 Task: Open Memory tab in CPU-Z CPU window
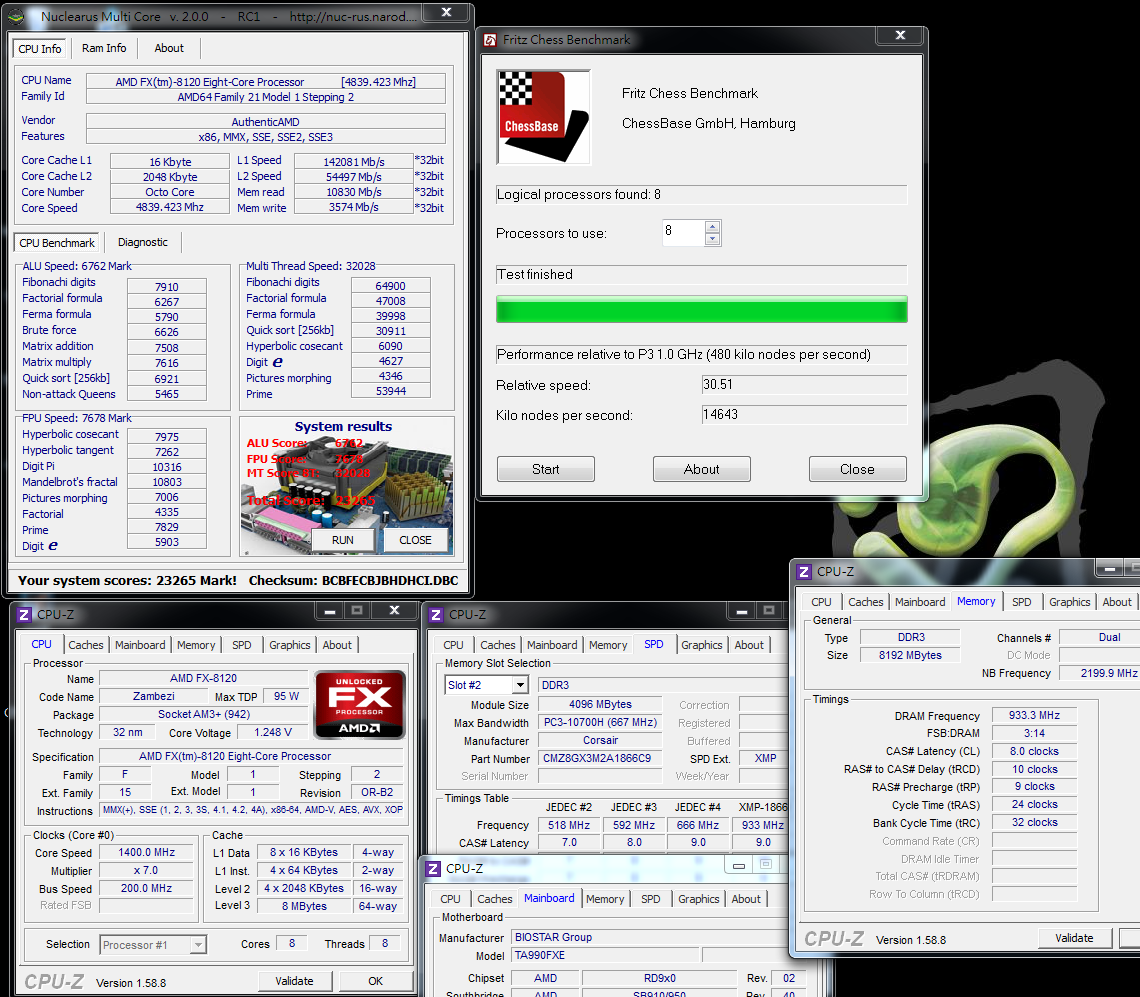196,645
